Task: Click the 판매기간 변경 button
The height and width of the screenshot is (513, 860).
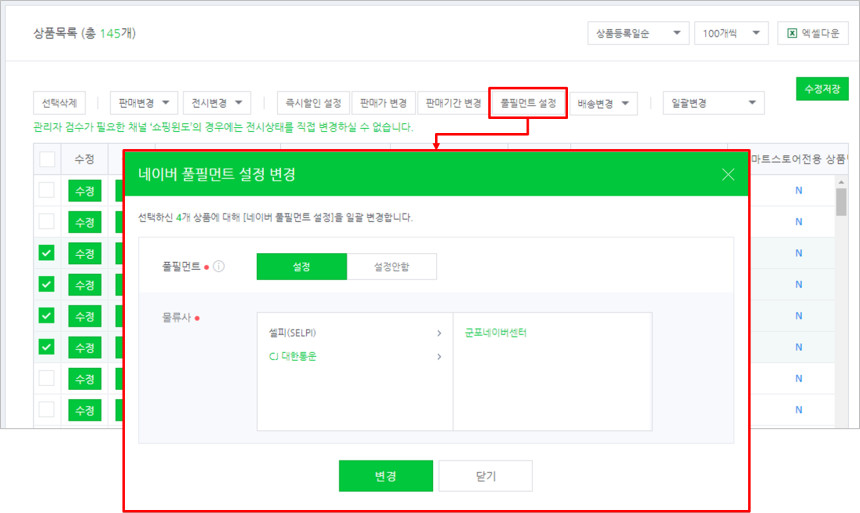Action: (453, 103)
